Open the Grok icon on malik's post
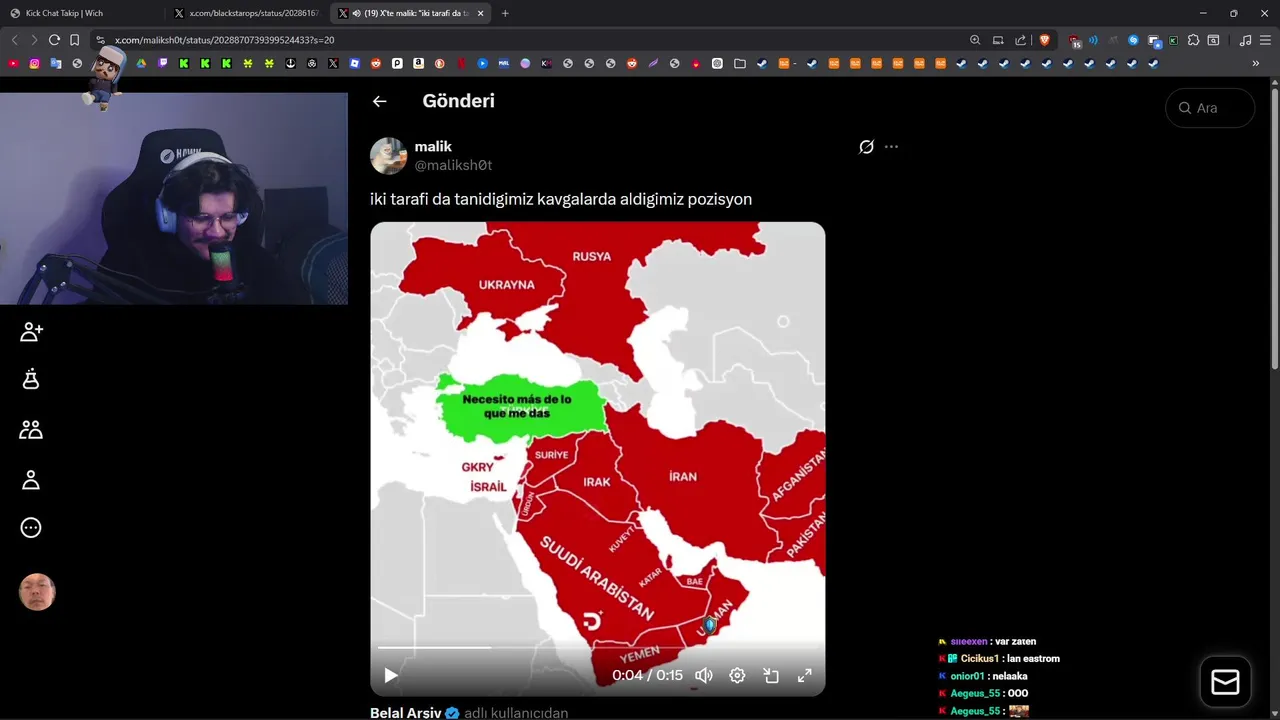 tap(866, 147)
